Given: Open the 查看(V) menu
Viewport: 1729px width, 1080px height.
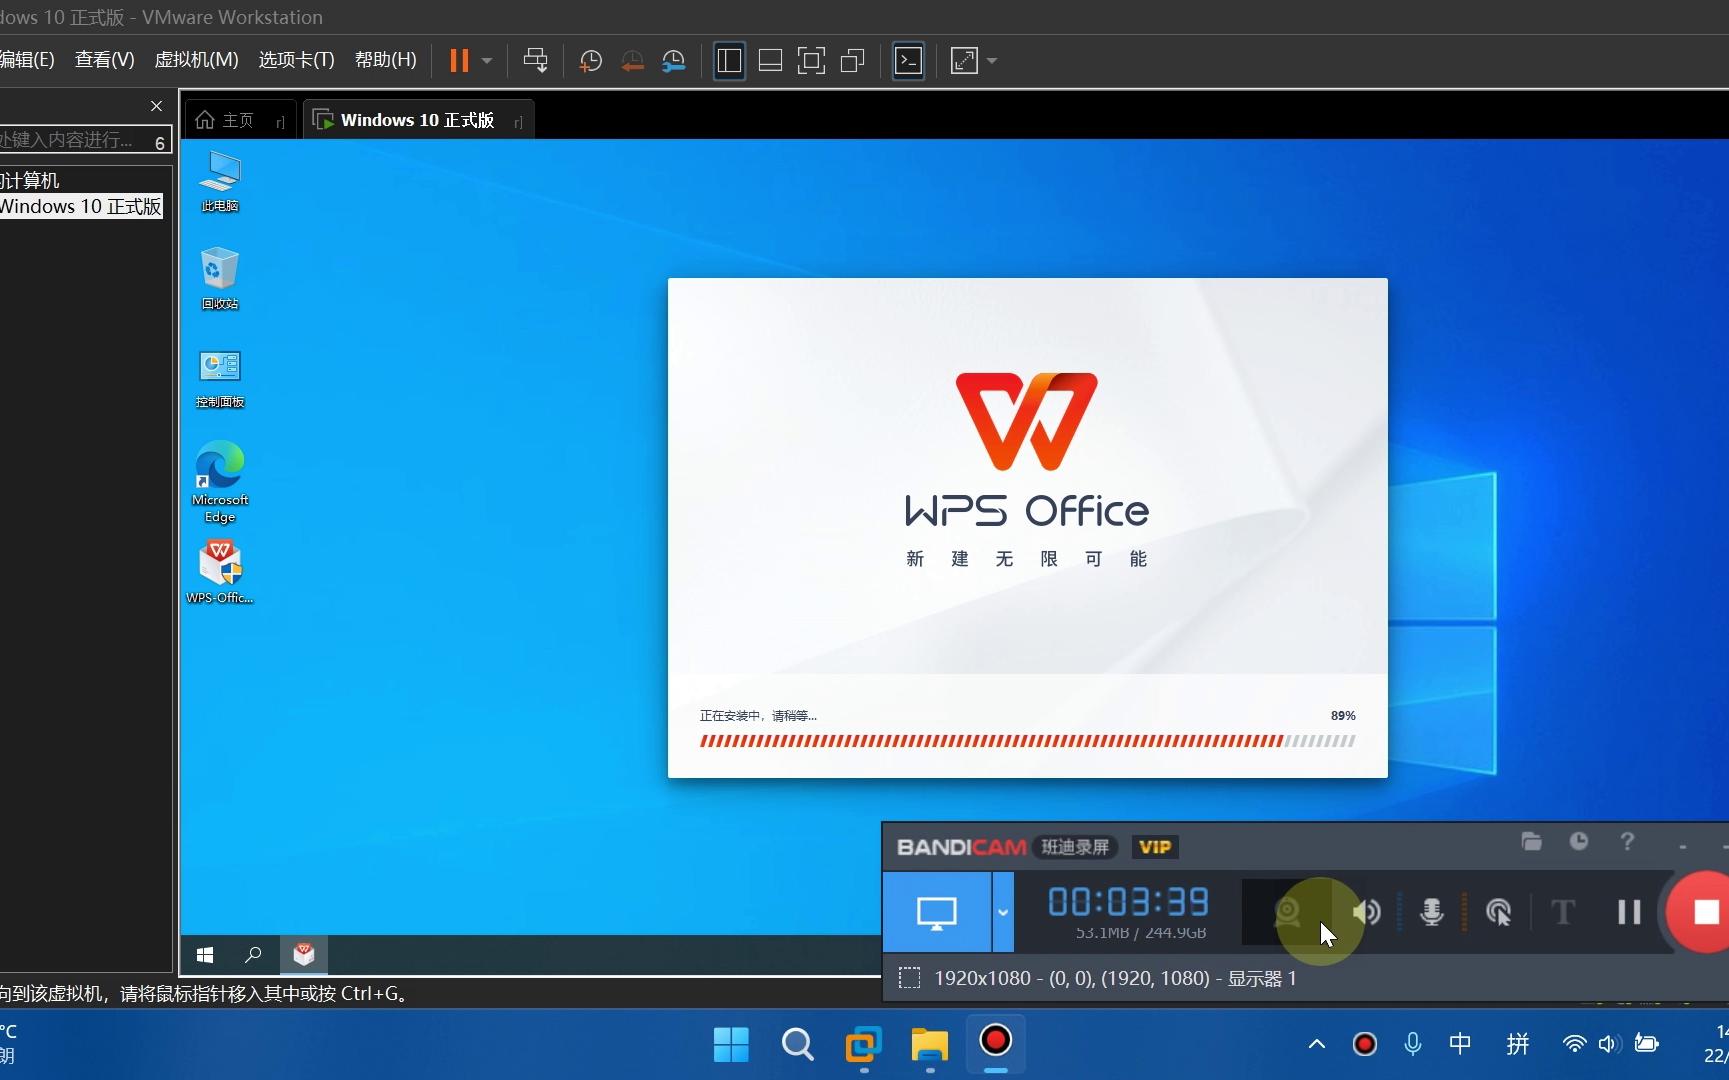Looking at the screenshot, I should 104,60.
